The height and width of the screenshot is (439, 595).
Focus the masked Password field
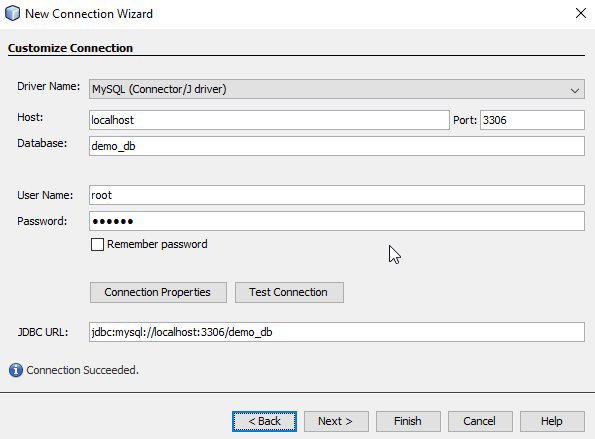pyautogui.click(x=337, y=221)
